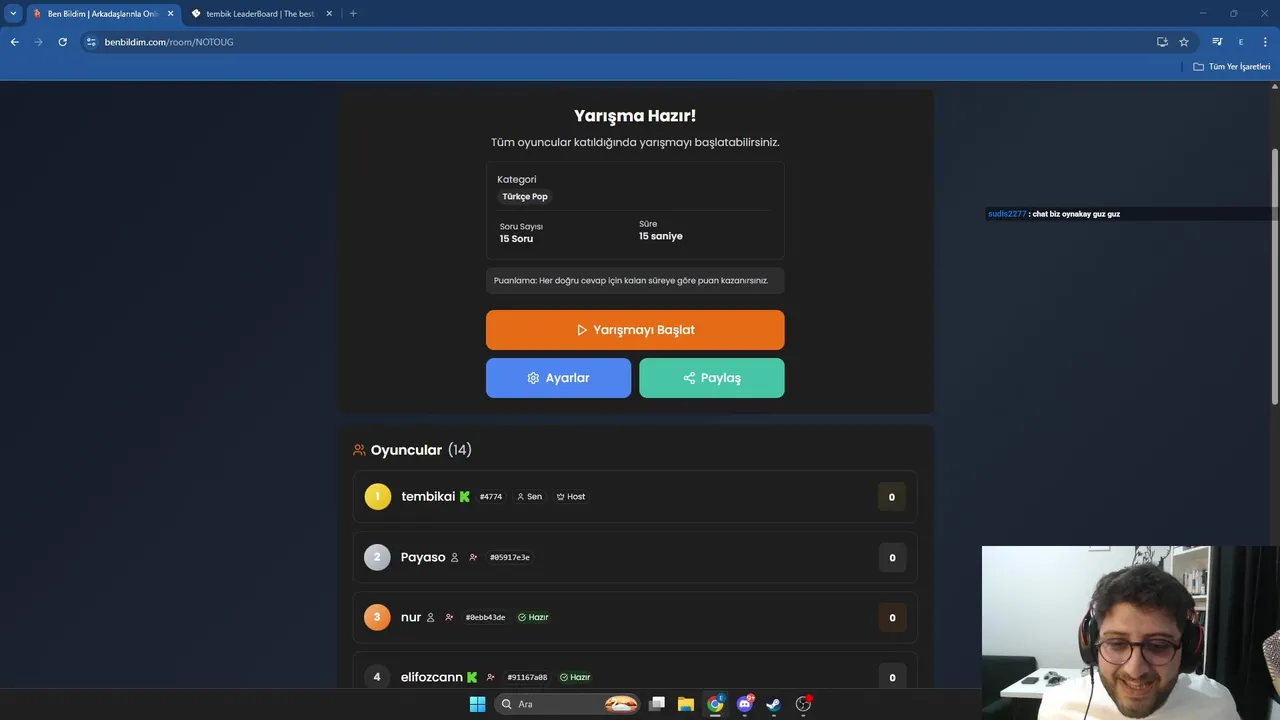This screenshot has width=1280, height=720.
Task: Open Tüm Yer İşaretleri bookmarks folder
Action: coord(1232,67)
